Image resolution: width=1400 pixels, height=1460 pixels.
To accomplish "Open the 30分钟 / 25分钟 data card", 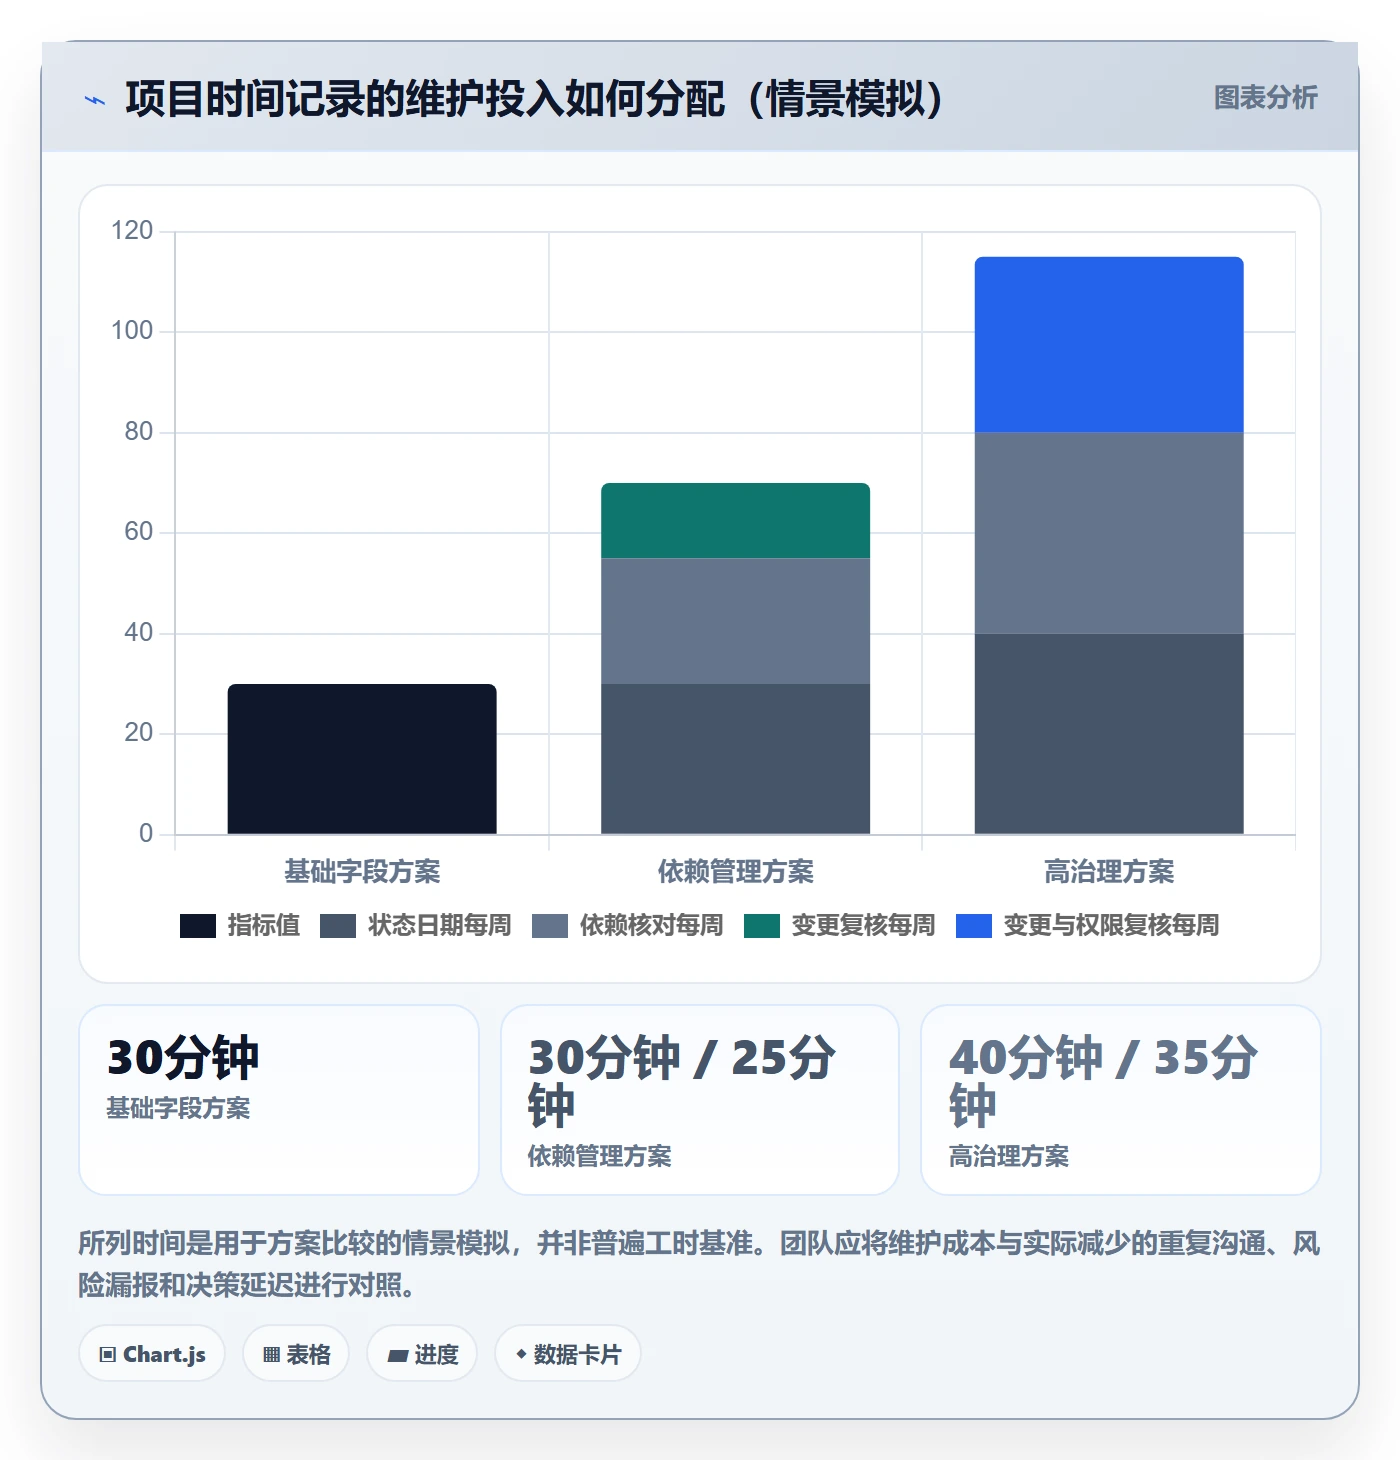I will click(x=700, y=1100).
